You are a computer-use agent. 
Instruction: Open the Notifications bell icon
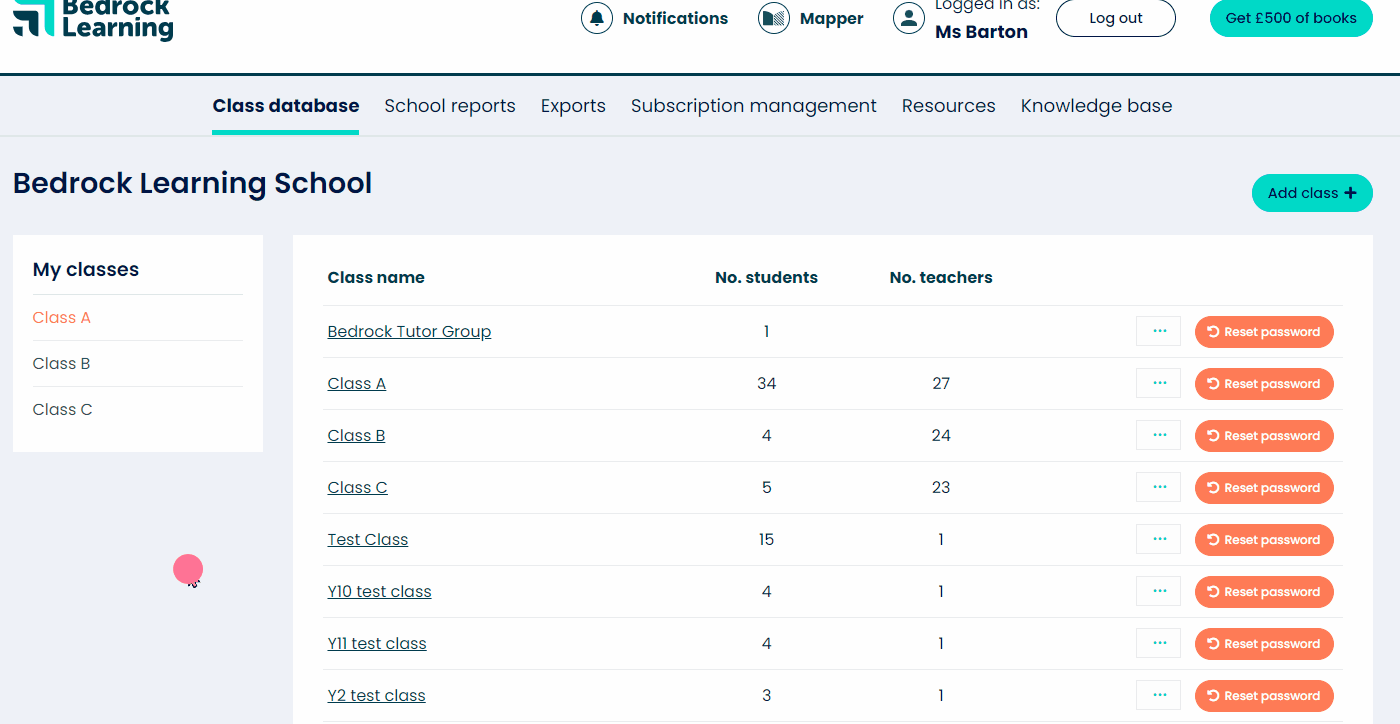click(597, 18)
